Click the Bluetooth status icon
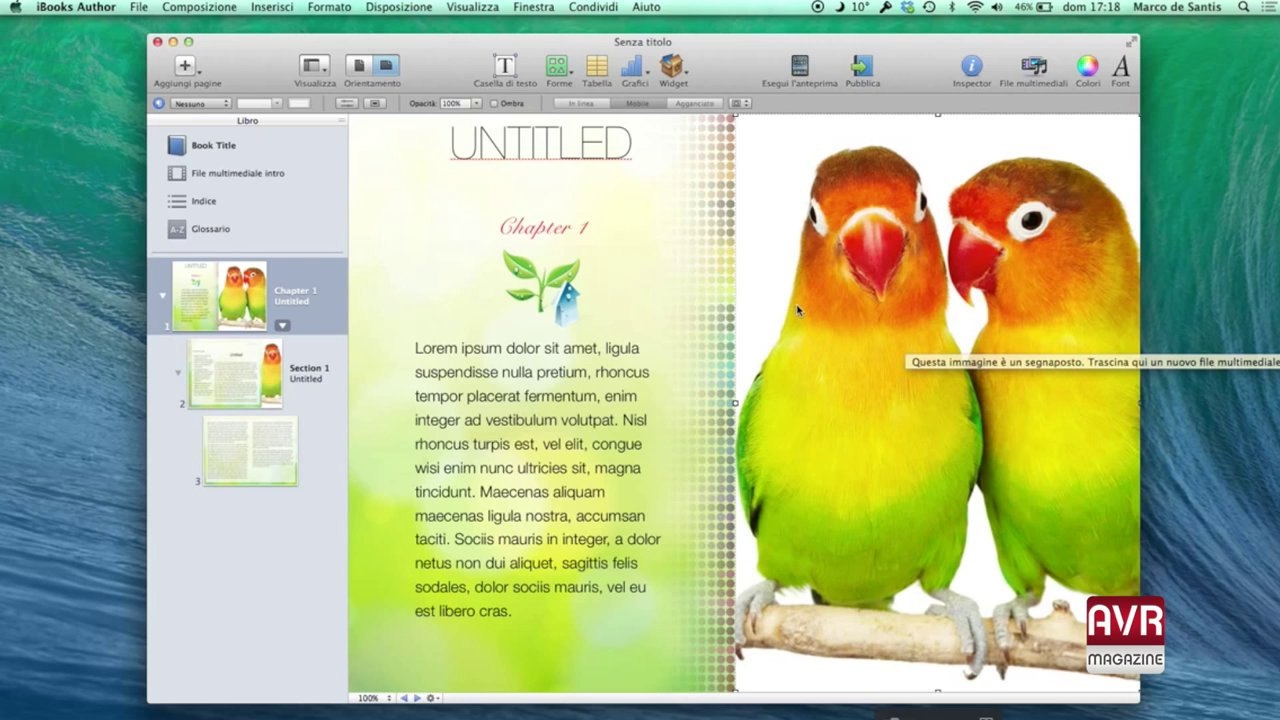Viewport: 1280px width, 720px height. [952, 7]
